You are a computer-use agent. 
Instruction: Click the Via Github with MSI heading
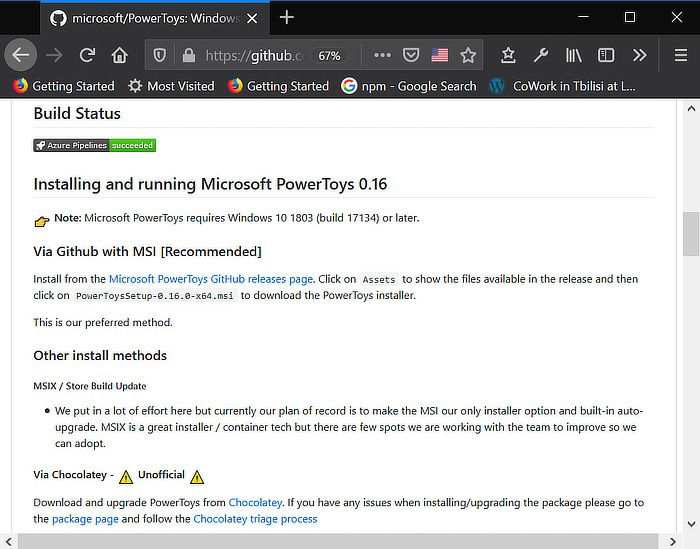147,252
